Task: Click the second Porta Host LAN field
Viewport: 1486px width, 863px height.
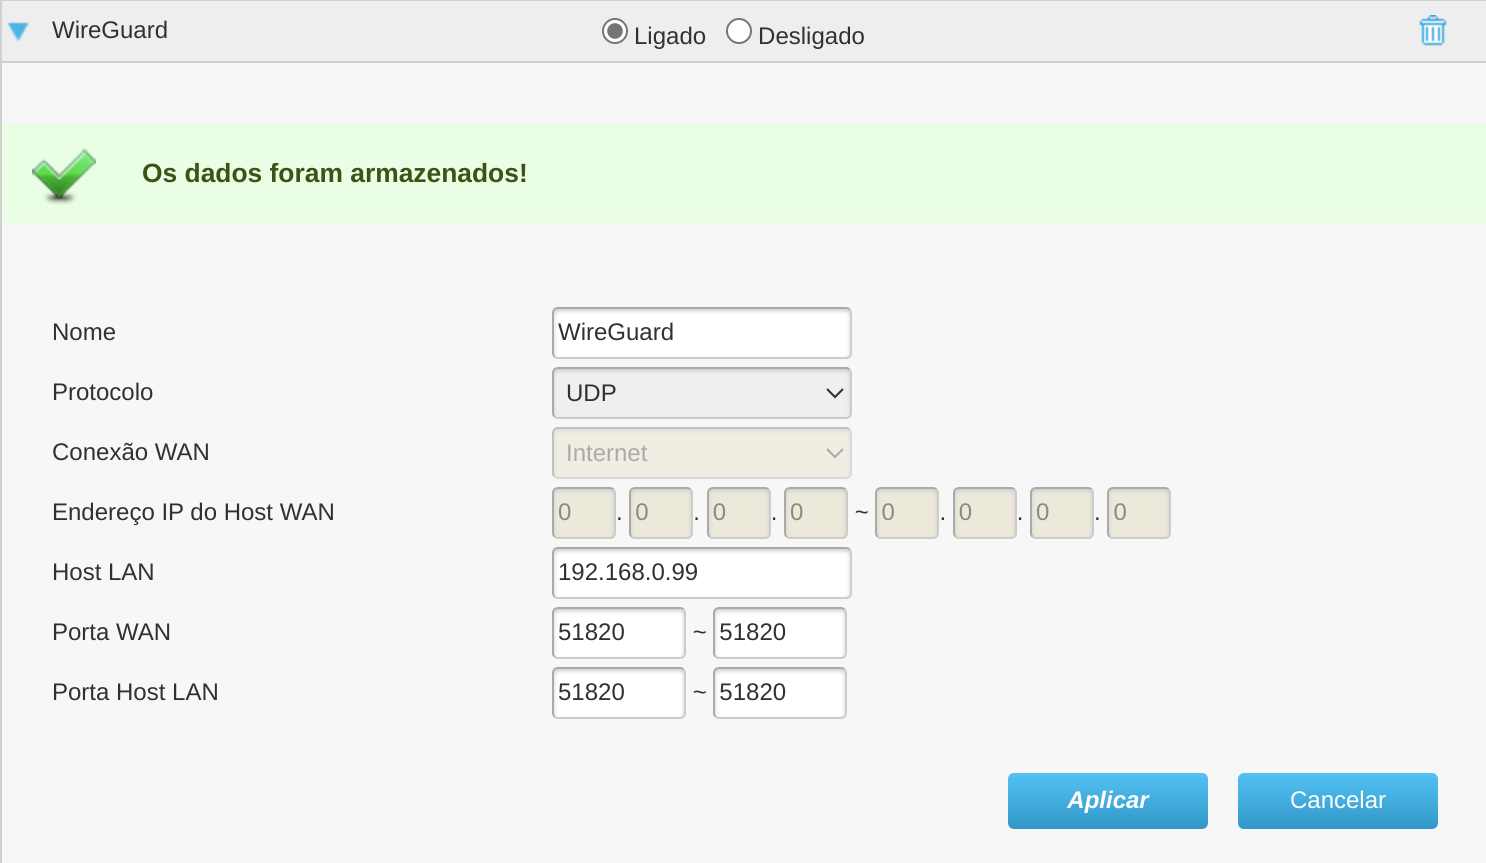Action: click(x=779, y=692)
